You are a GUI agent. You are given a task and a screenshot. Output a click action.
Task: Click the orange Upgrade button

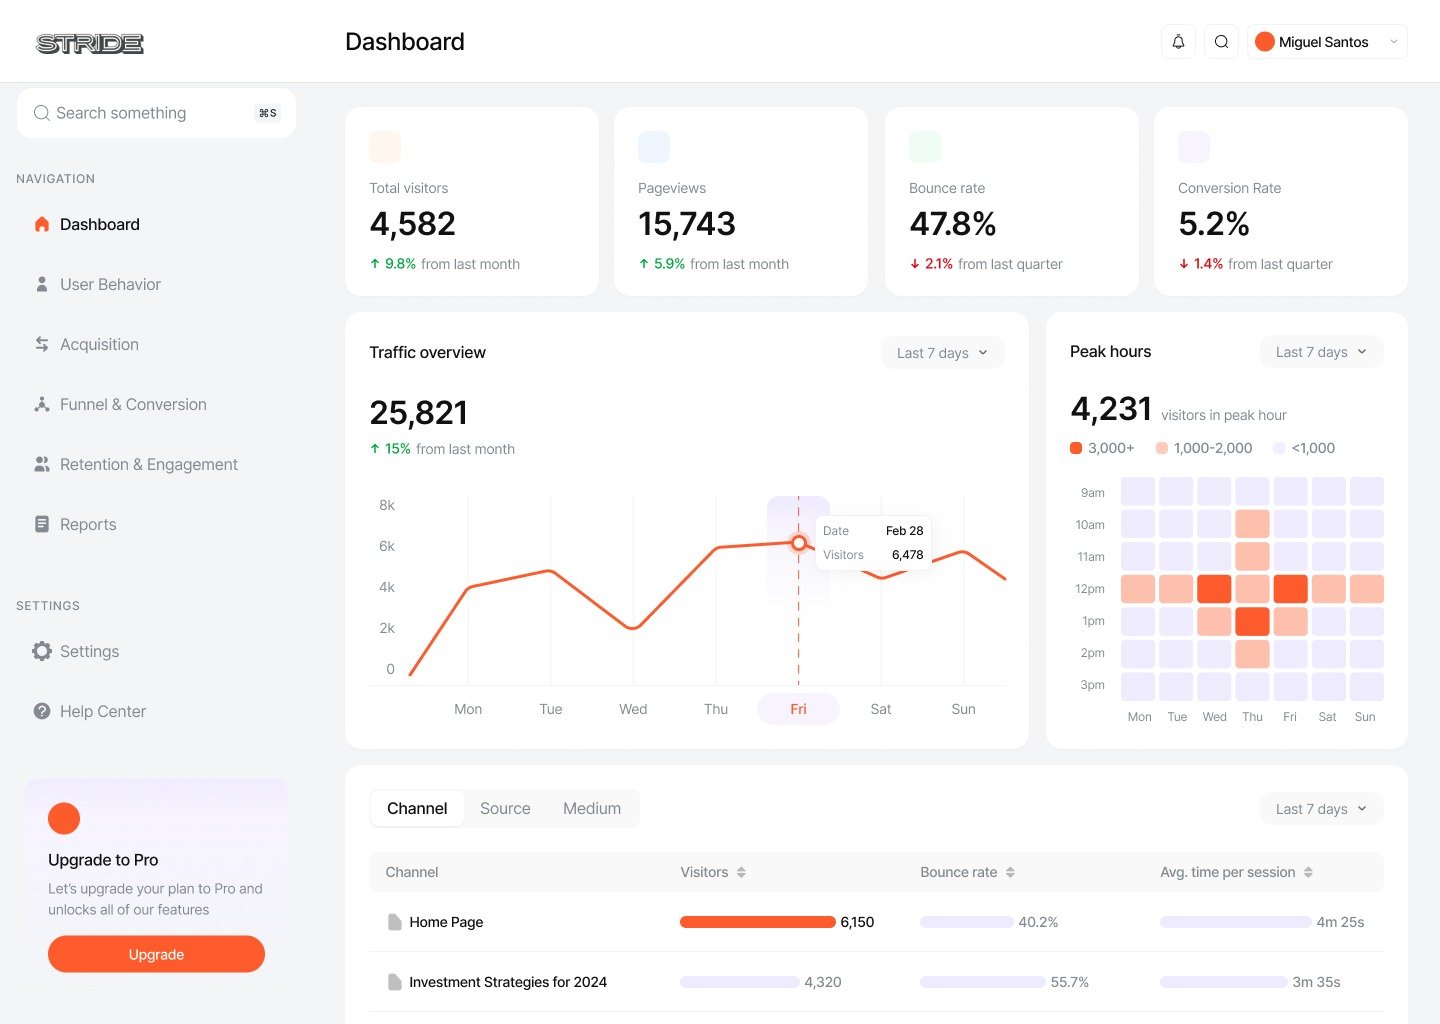pyautogui.click(x=156, y=954)
